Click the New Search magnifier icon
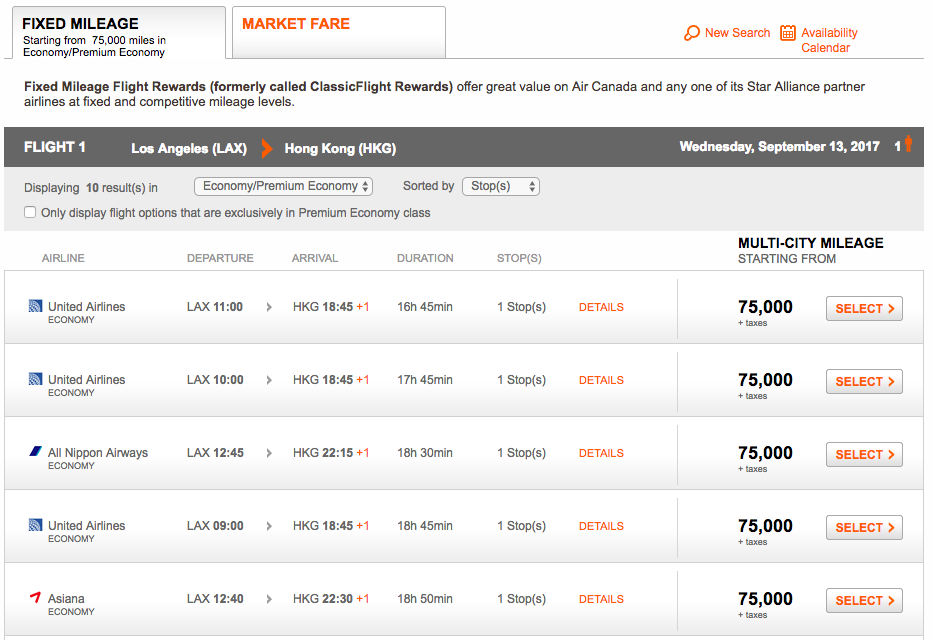This screenshot has height=640, width=933. click(691, 33)
